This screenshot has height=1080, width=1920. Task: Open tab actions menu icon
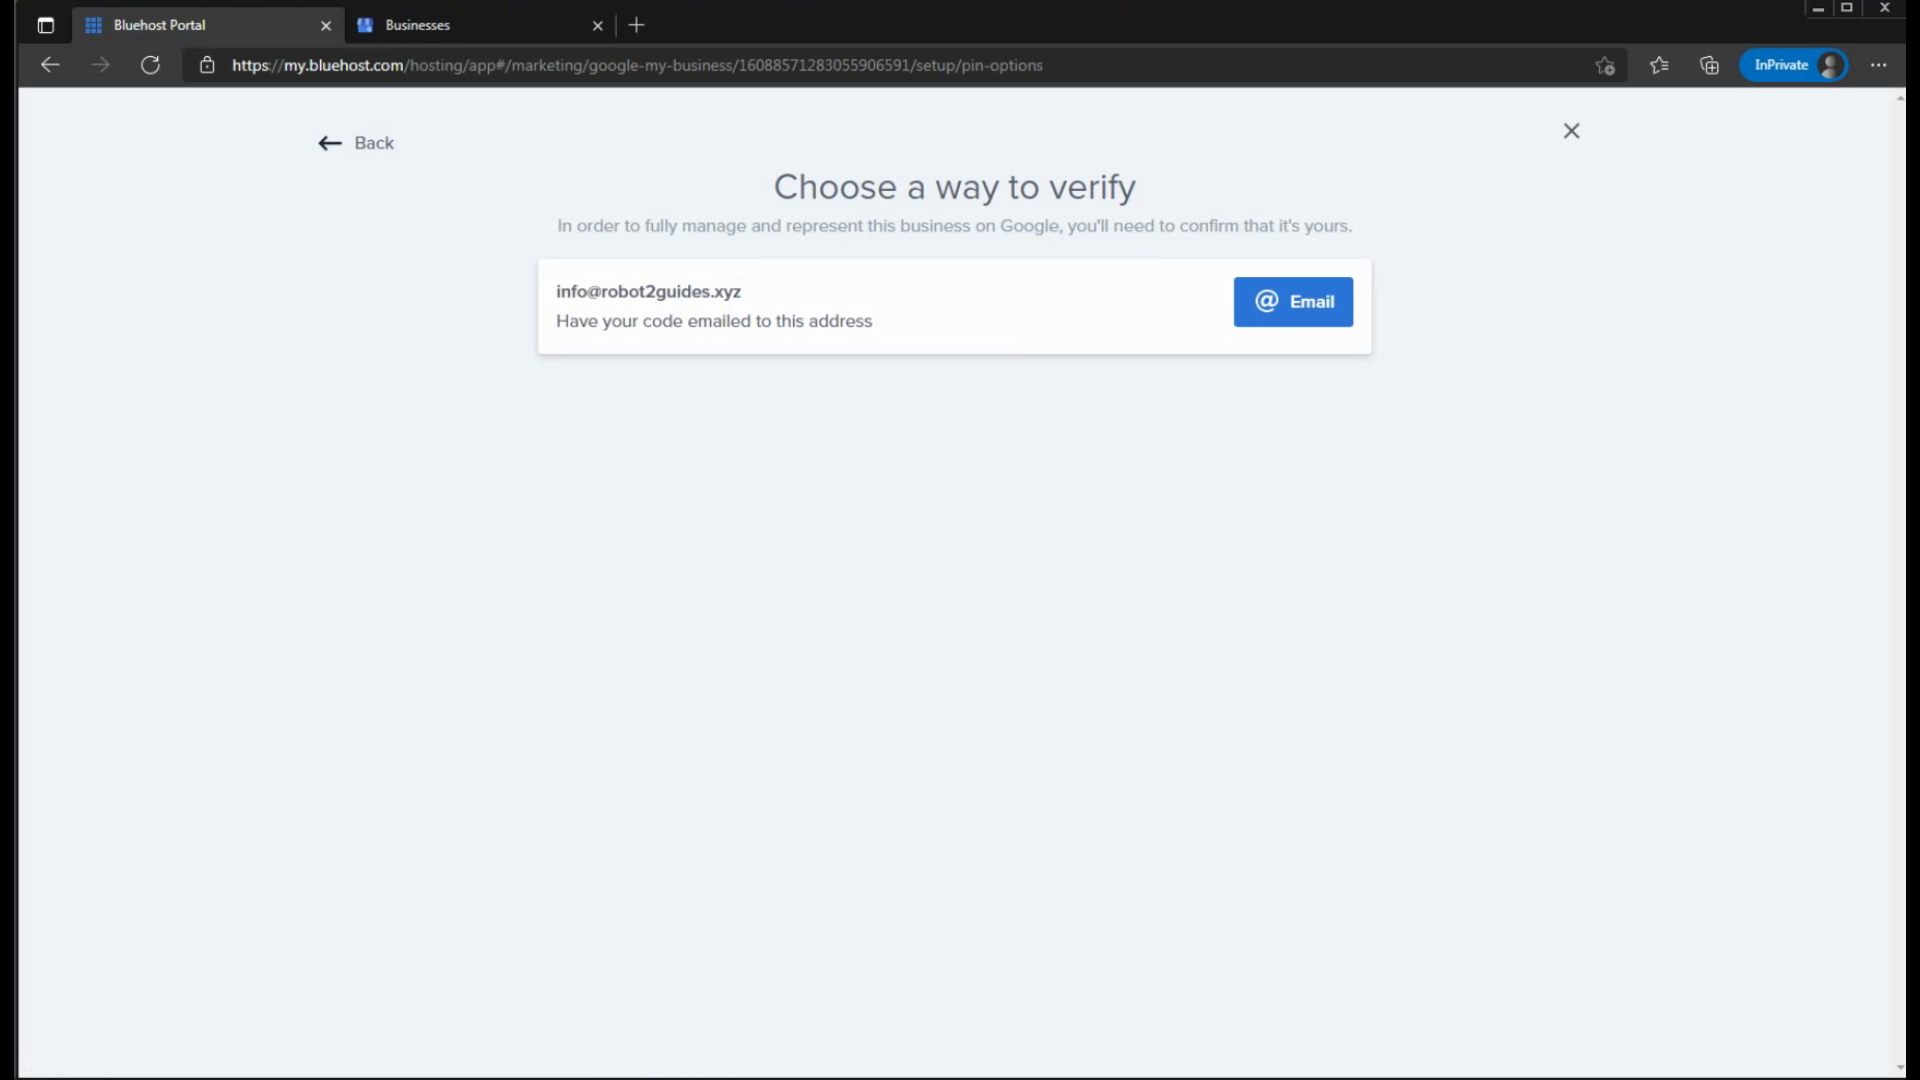click(x=45, y=25)
